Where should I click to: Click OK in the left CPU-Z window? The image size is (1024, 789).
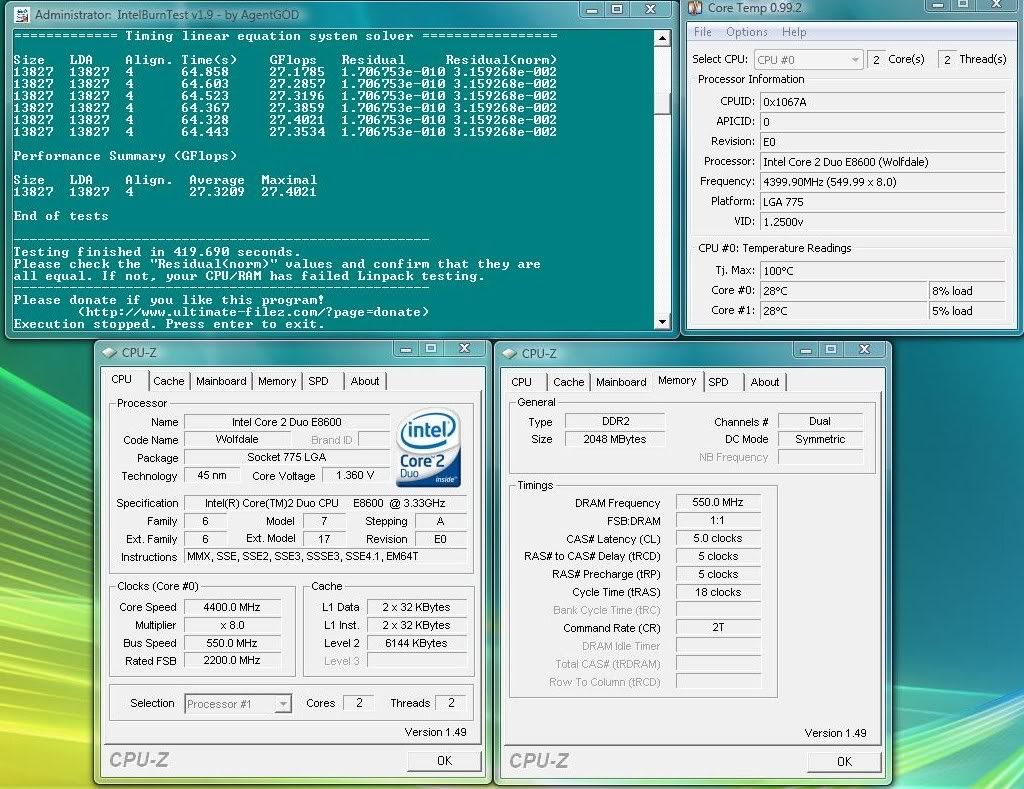(x=444, y=761)
